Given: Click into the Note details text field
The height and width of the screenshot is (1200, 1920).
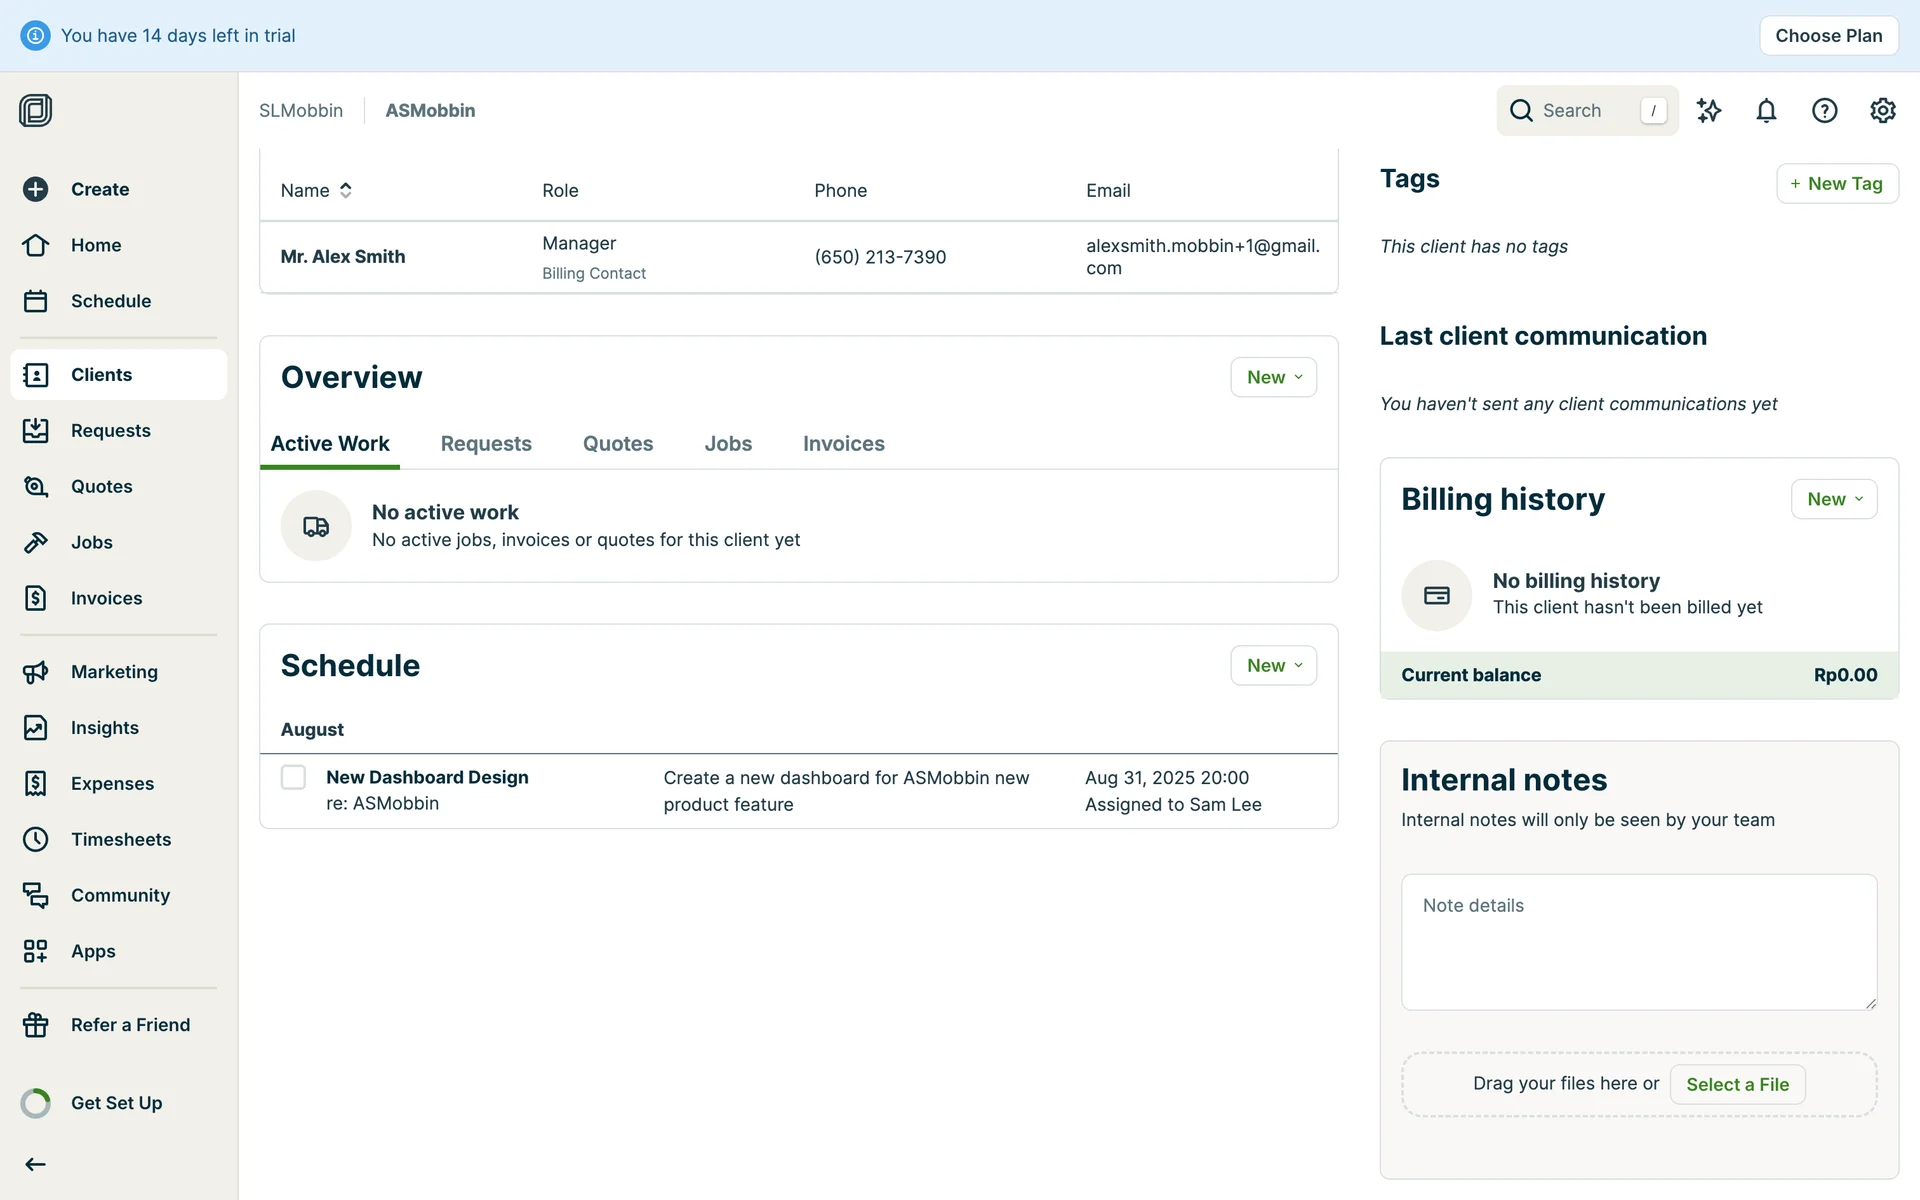Looking at the screenshot, I should tap(1638, 941).
